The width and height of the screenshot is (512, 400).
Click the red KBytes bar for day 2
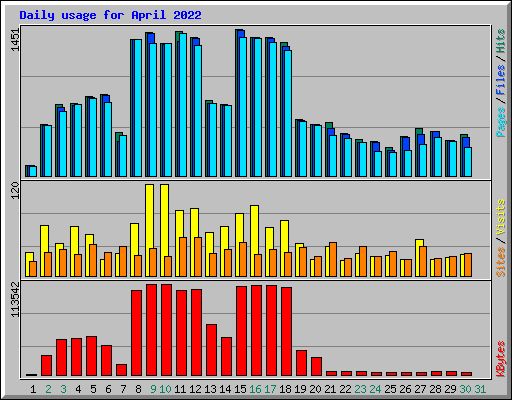coord(46,366)
